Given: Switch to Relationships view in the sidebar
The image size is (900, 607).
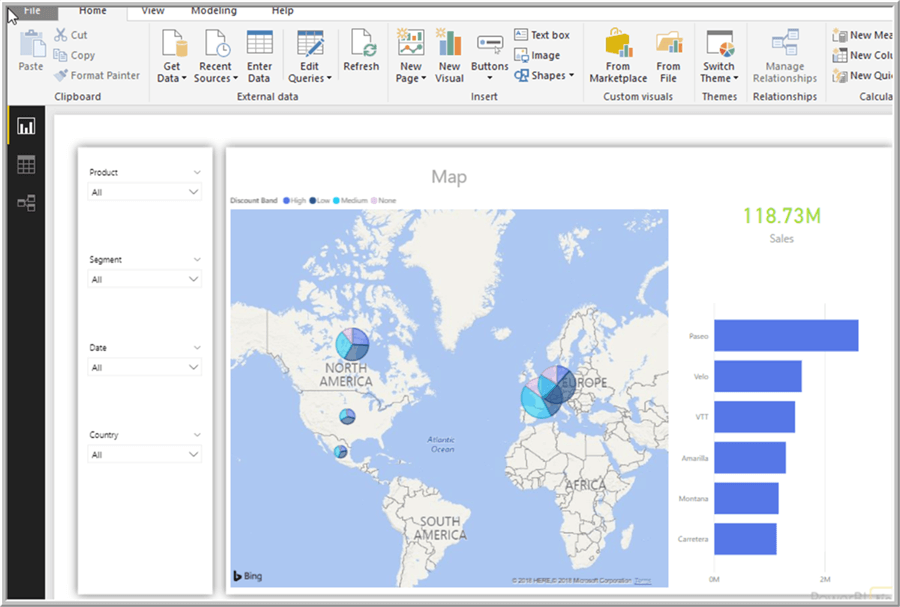Looking at the screenshot, I should tap(26, 203).
